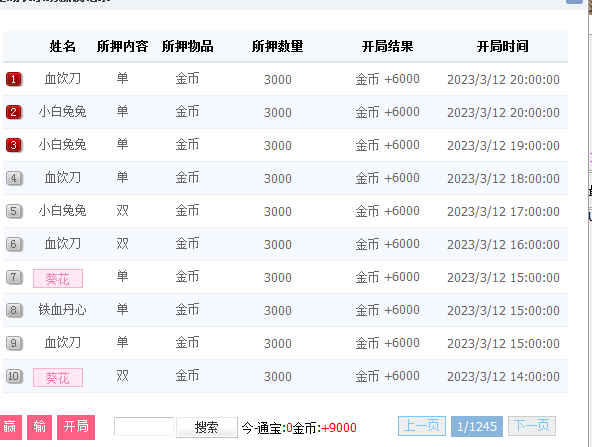Click the gray rank 10 badge
The image size is (592, 447).
pos(14,376)
